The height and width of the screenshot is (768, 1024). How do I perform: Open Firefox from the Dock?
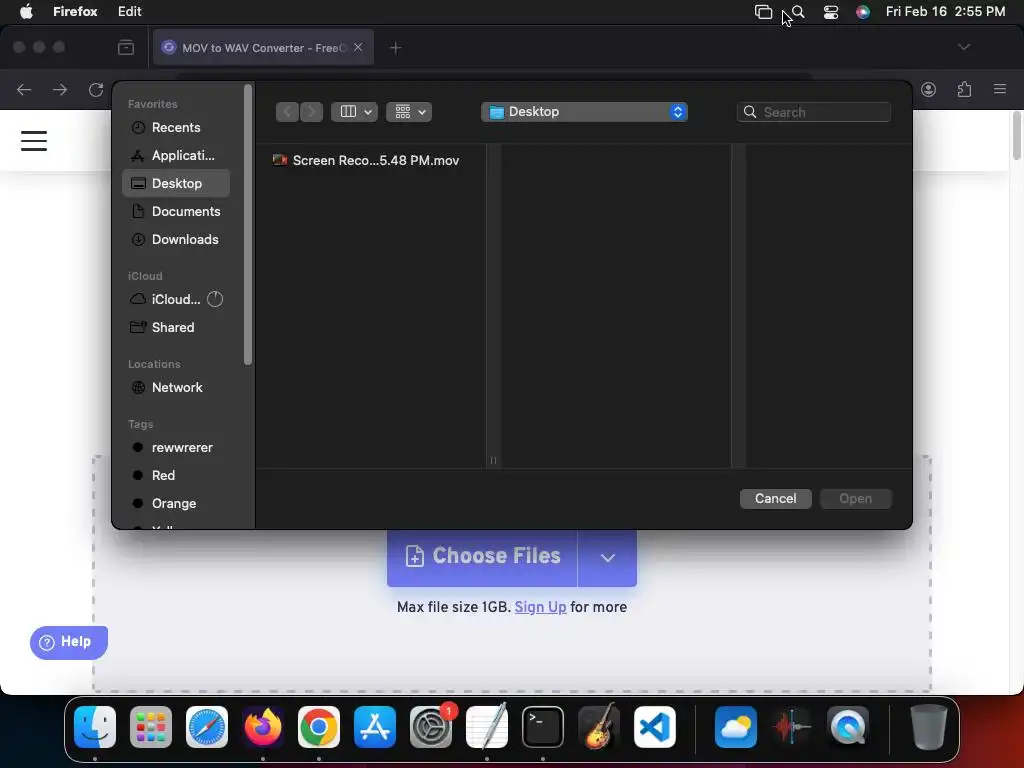[263, 727]
